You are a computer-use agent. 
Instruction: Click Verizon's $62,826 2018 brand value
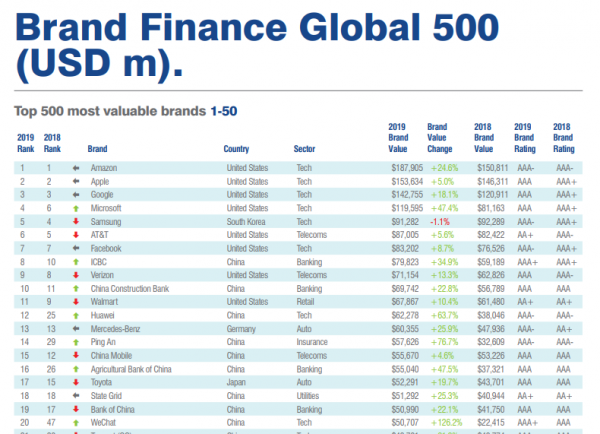coord(491,275)
